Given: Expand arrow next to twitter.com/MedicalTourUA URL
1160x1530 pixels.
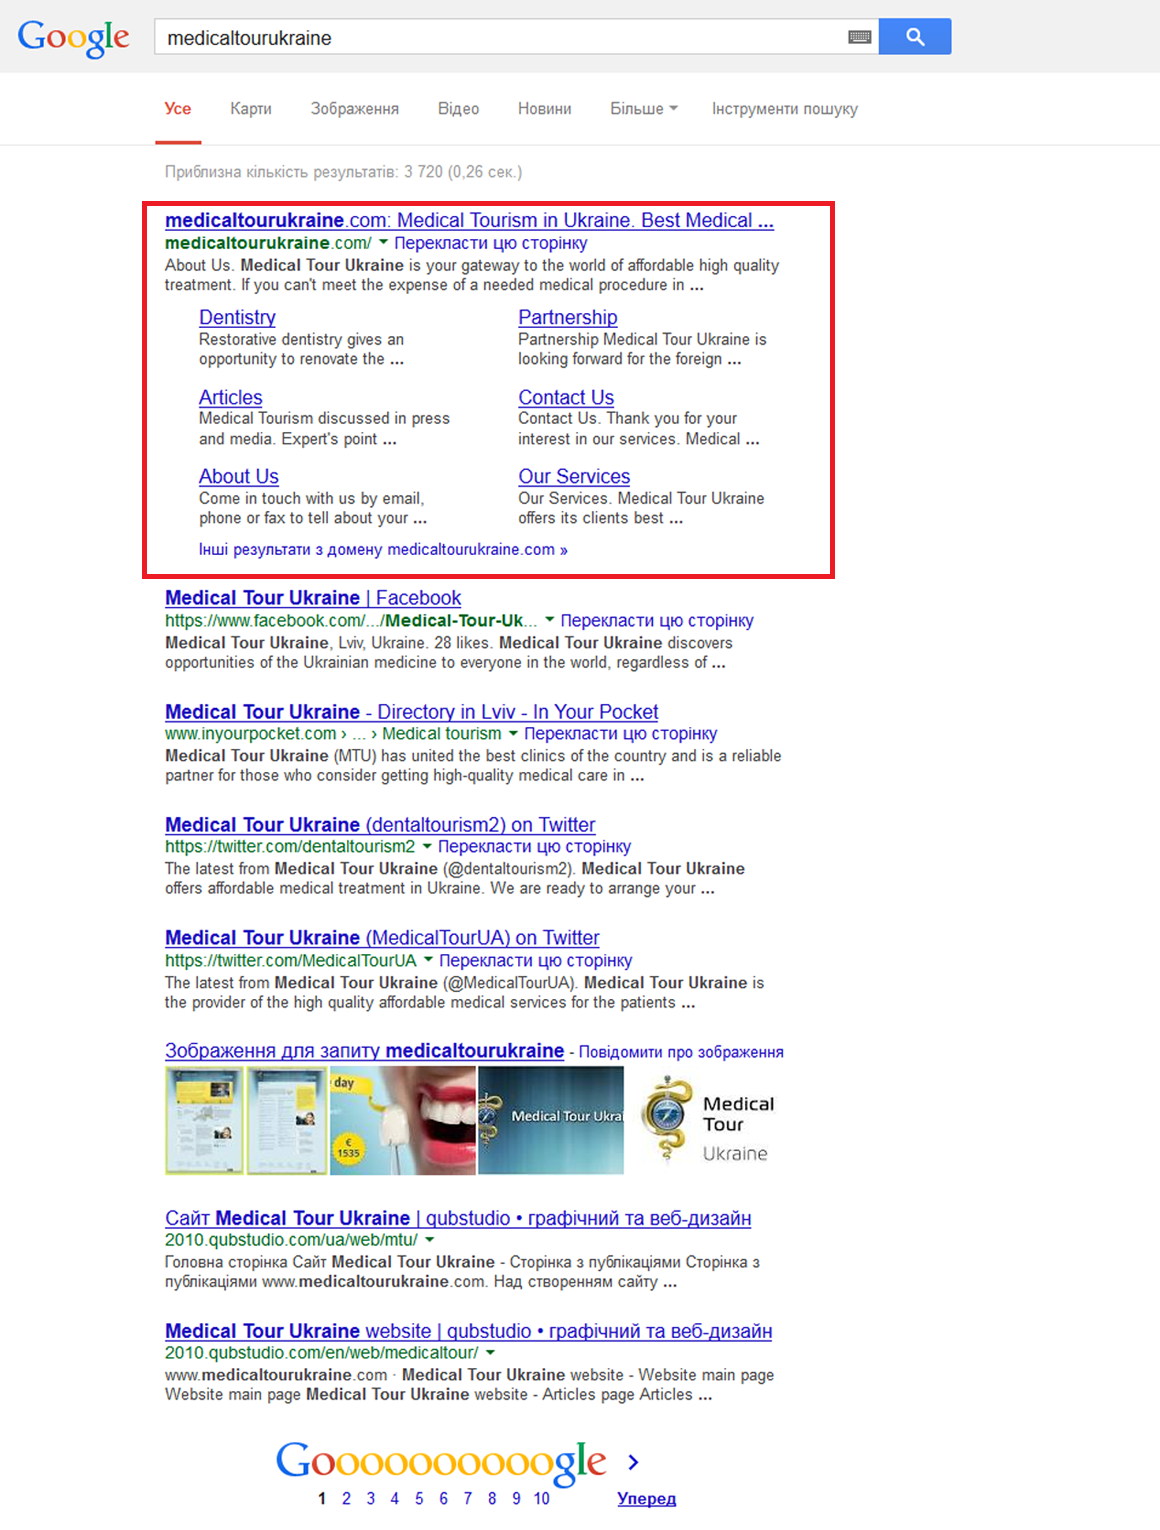Looking at the screenshot, I should tap(428, 960).
